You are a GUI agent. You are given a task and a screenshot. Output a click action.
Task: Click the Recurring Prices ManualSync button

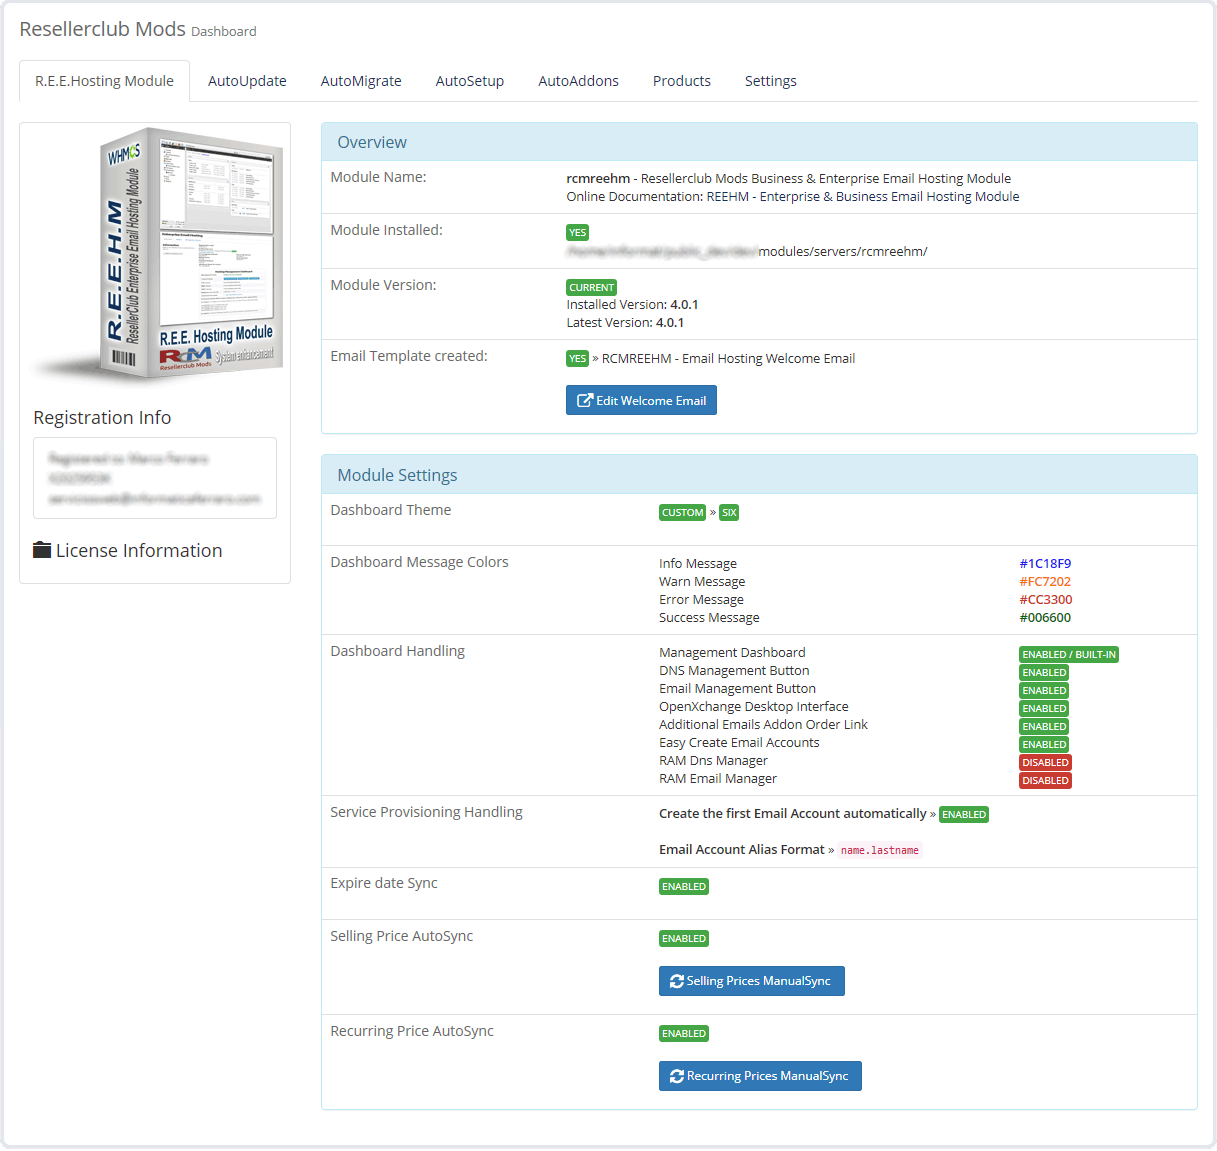tap(760, 1076)
